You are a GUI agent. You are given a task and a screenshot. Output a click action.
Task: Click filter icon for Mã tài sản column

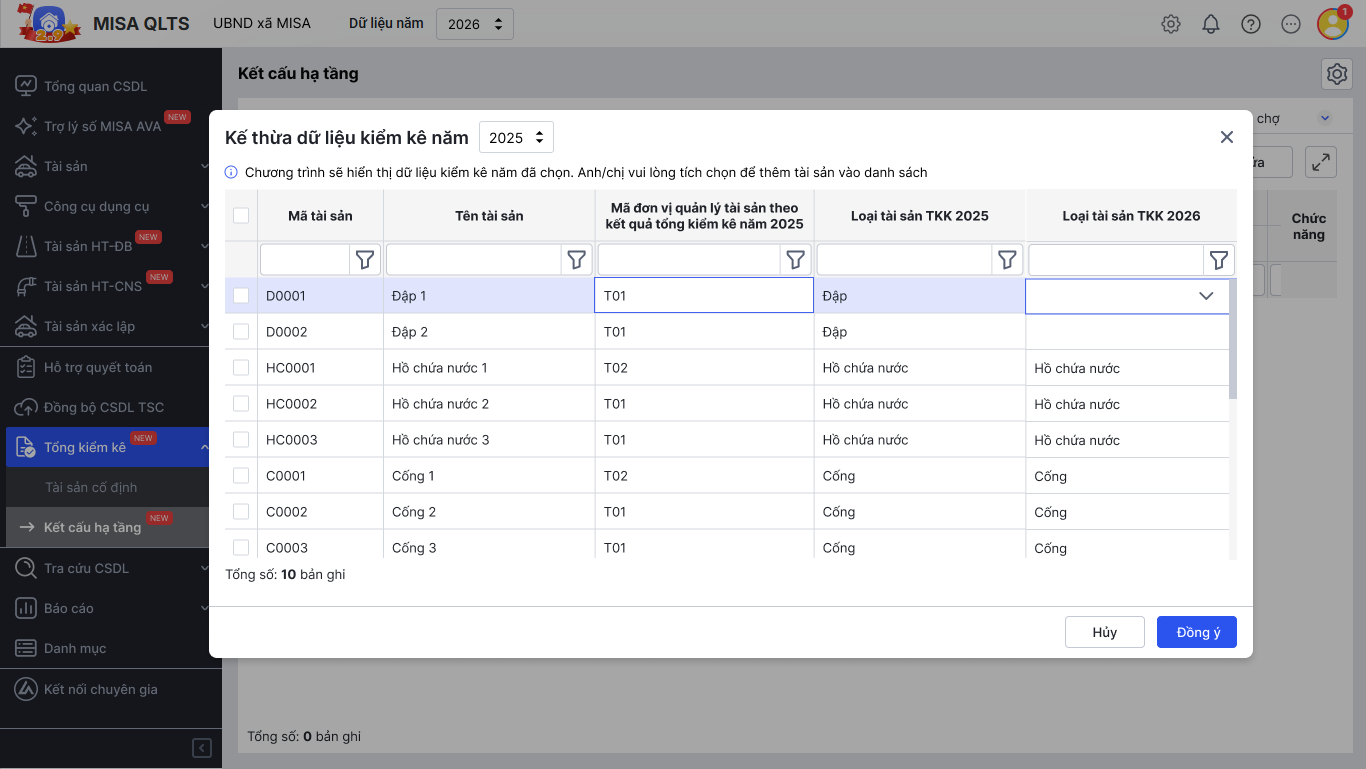365,260
